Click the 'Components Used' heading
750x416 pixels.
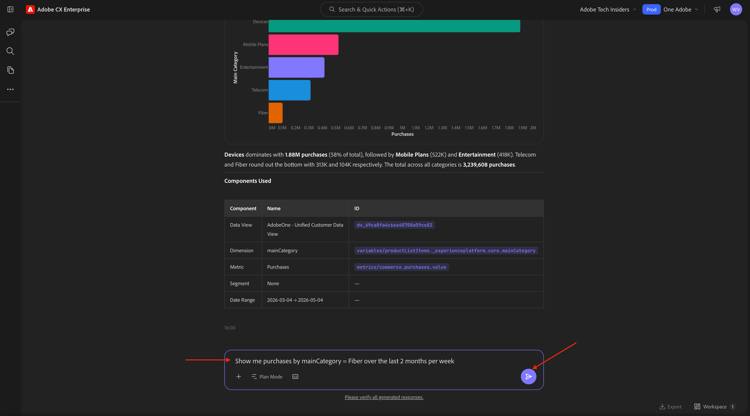coord(247,181)
